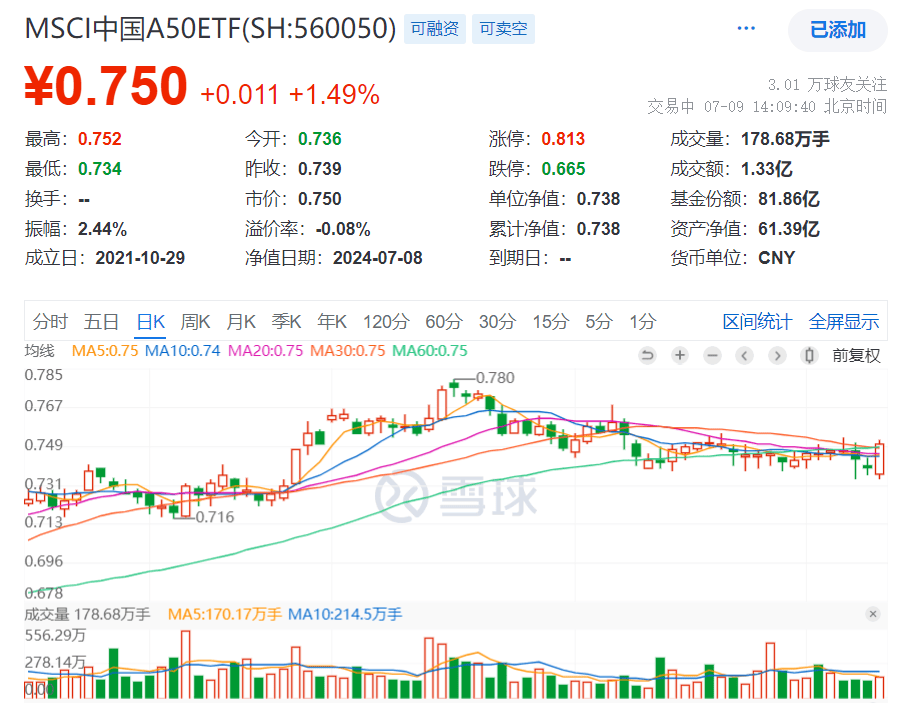Click the 可融资 tag
Viewport: 904px width, 703px height.
[435, 29]
